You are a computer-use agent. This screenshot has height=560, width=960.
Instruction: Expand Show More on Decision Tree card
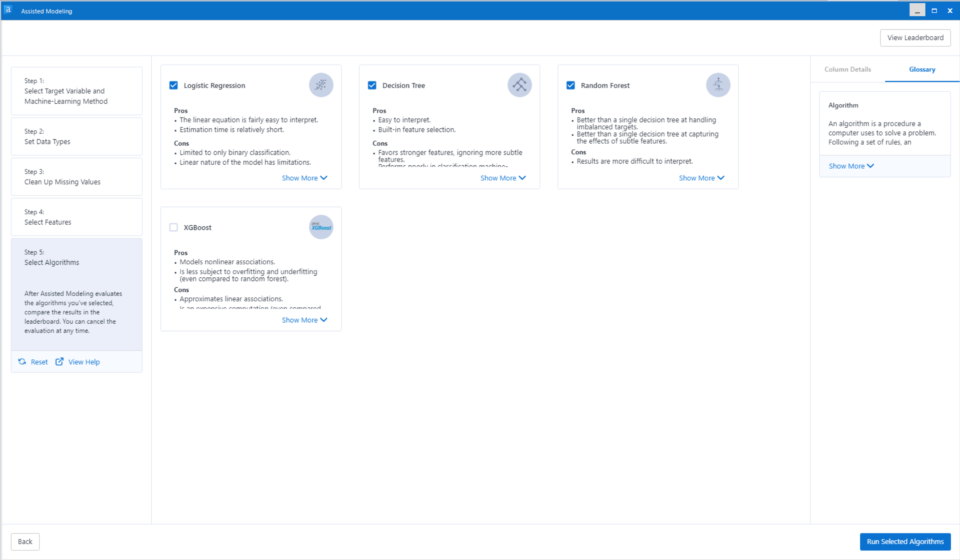(x=503, y=178)
